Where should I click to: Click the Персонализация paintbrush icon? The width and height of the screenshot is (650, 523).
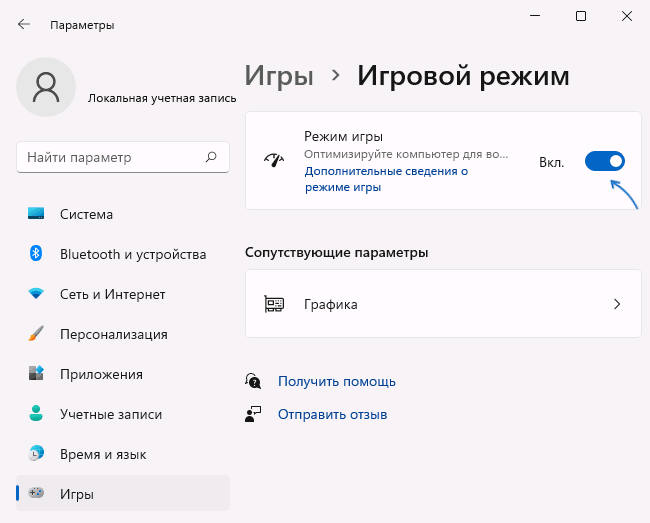(x=37, y=334)
